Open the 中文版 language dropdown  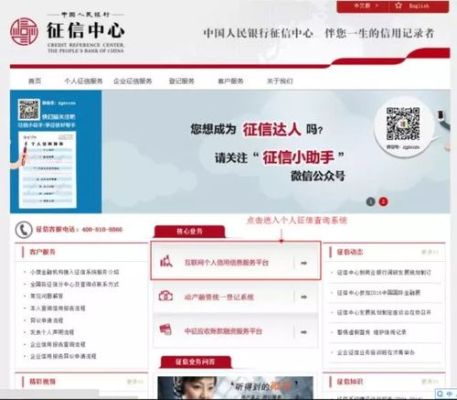[366, 6]
